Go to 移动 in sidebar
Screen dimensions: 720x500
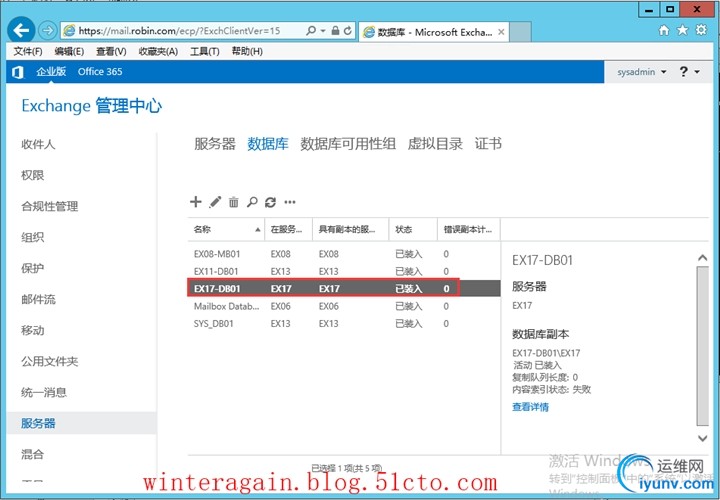pos(32,330)
